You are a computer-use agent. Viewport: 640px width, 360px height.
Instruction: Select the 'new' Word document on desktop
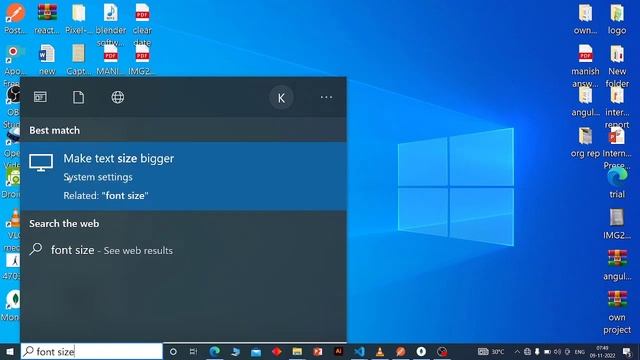coord(47,60)
